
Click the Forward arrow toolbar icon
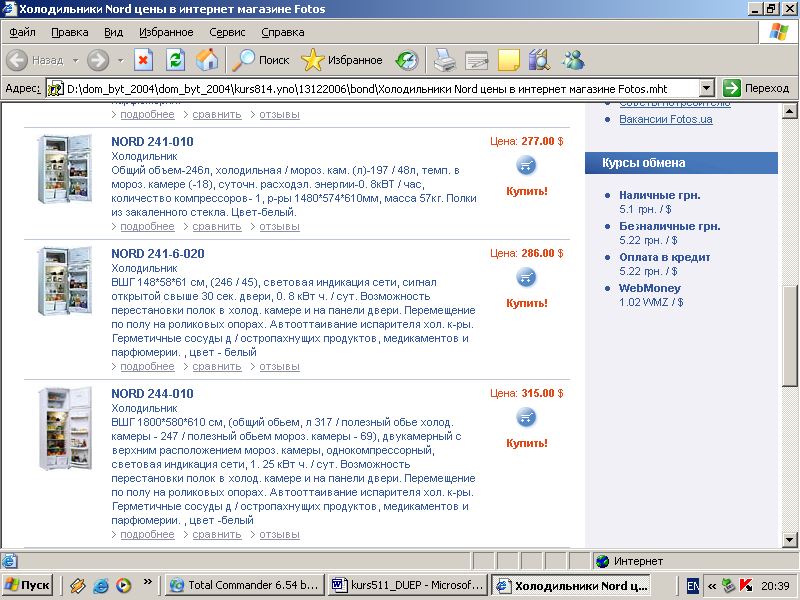[x=98, y=60]
